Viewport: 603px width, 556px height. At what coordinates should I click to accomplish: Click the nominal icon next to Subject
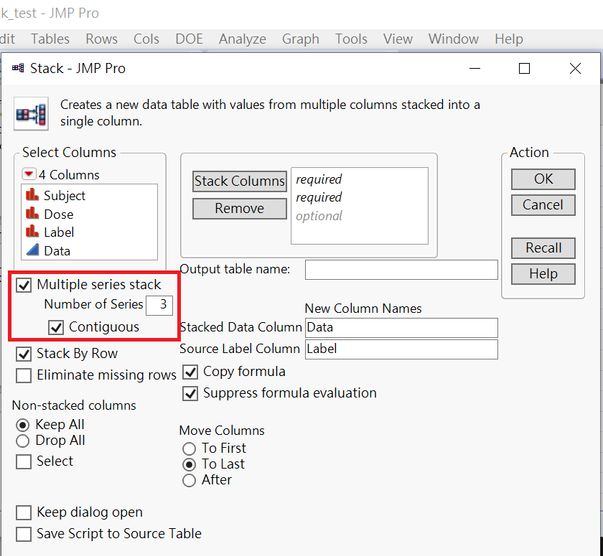click(32, 195)
